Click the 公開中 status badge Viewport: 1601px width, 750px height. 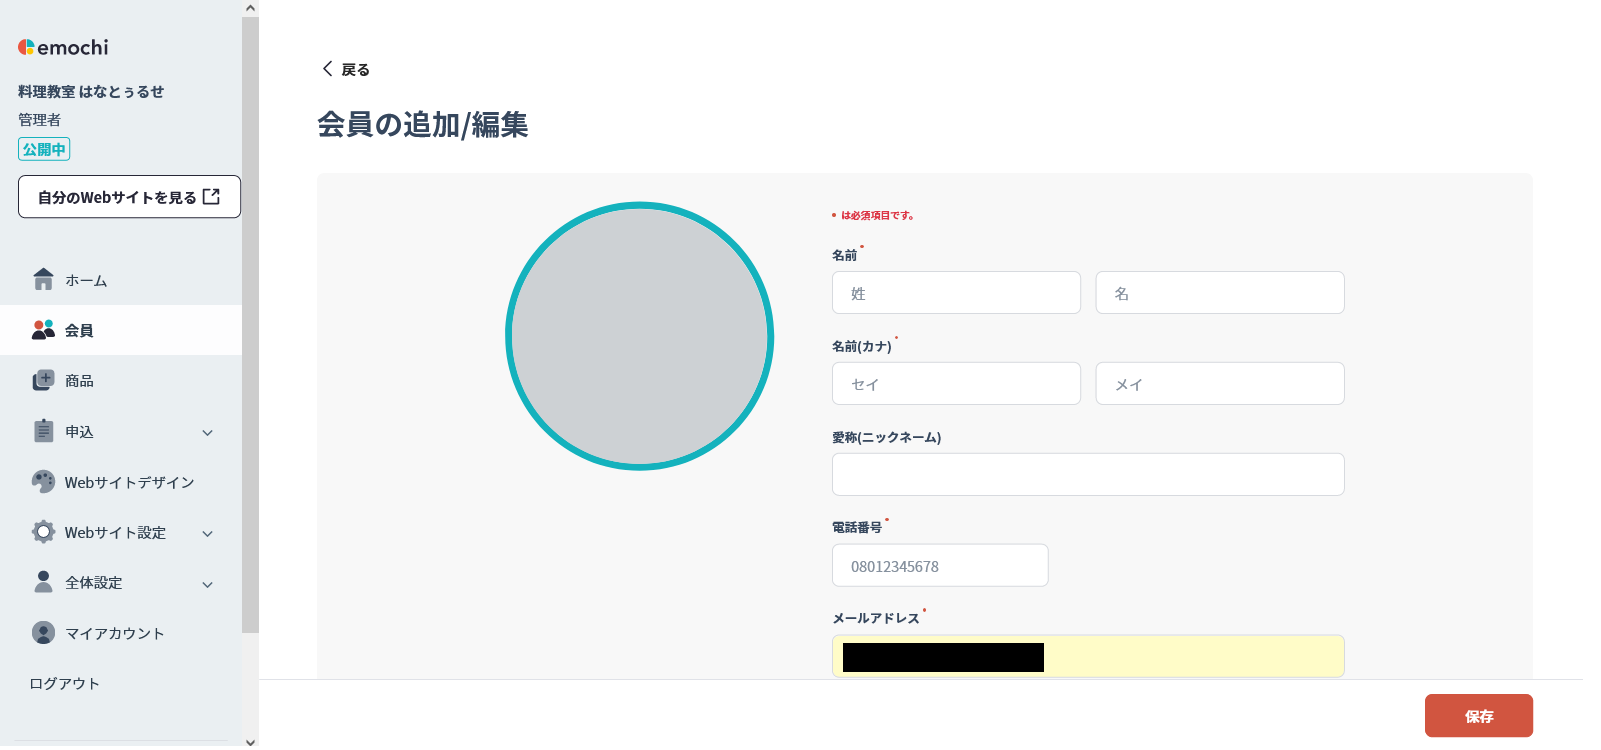tap(44, 149)
